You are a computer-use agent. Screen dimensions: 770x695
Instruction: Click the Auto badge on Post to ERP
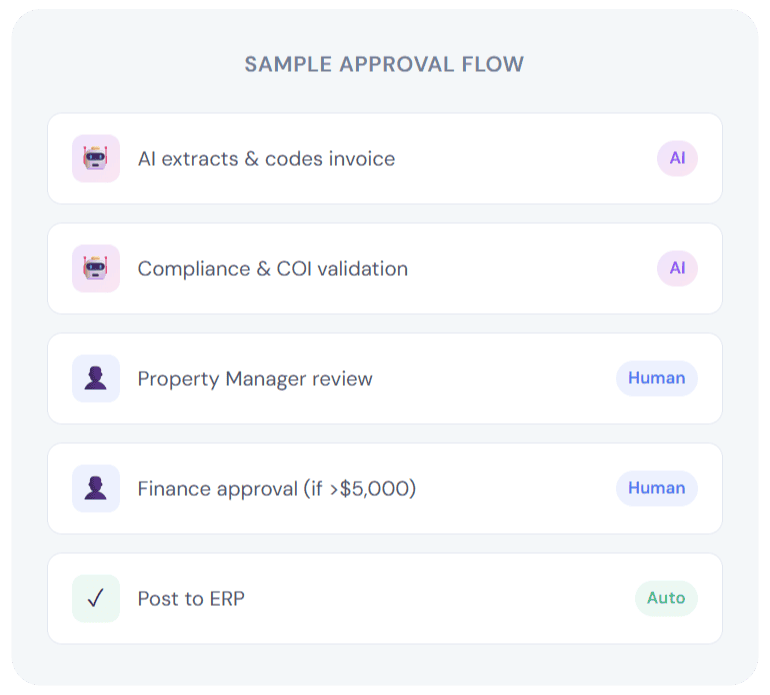click(666, 598)
